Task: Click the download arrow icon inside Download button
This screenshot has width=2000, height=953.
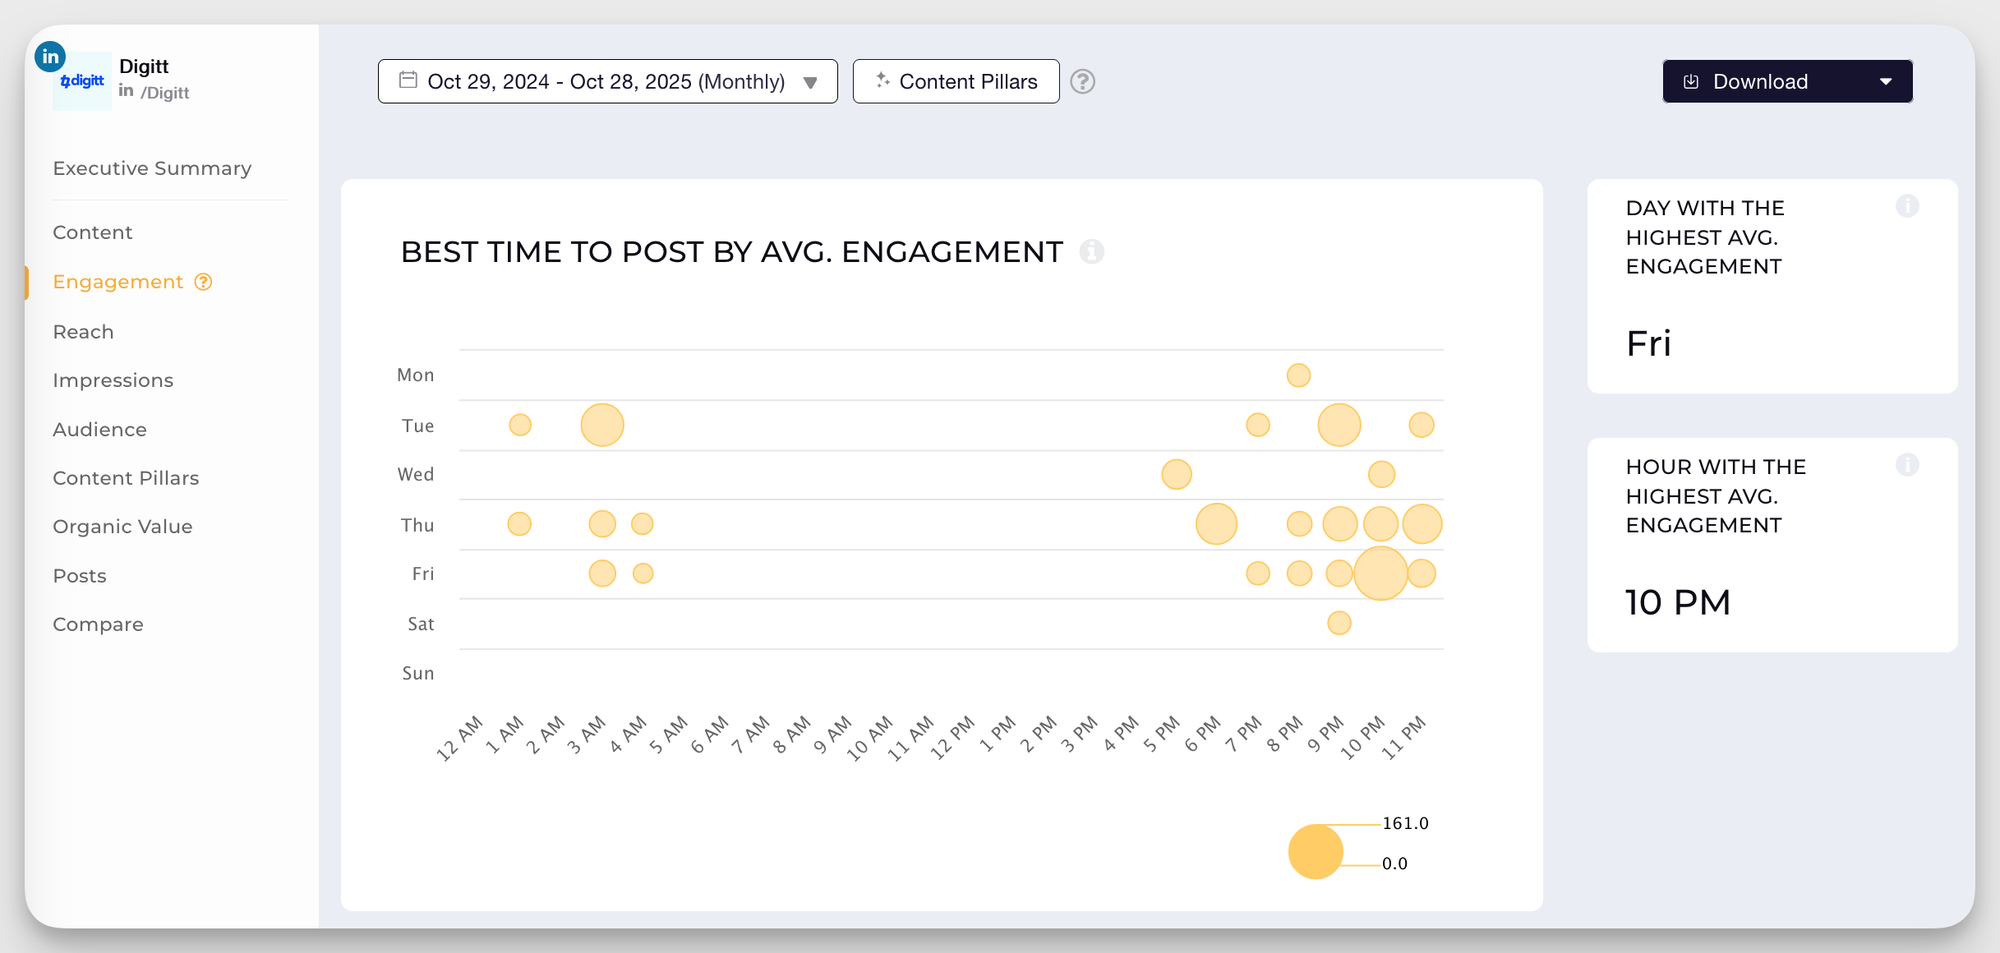Action: pyautogui.click(x=1690, y=81)
